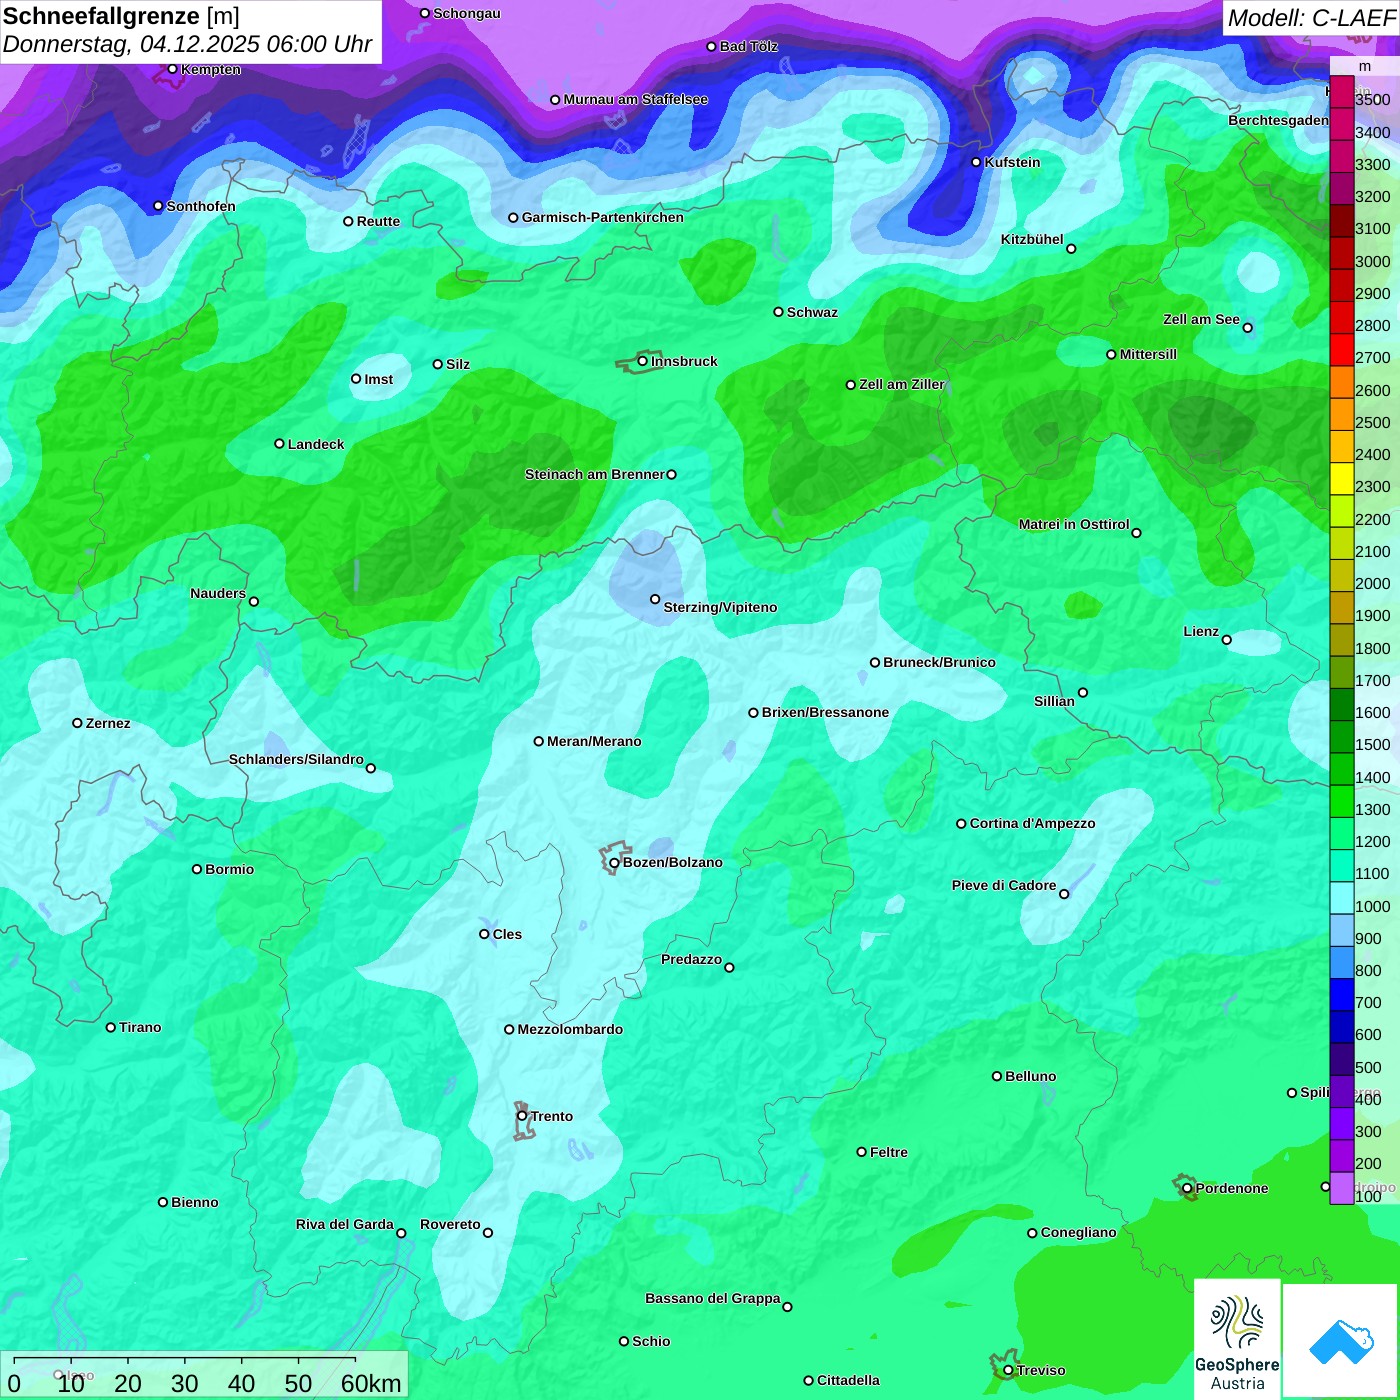
Task: Click the Schio location dot
Action: pyautogui.click(x=624, y=1341)
